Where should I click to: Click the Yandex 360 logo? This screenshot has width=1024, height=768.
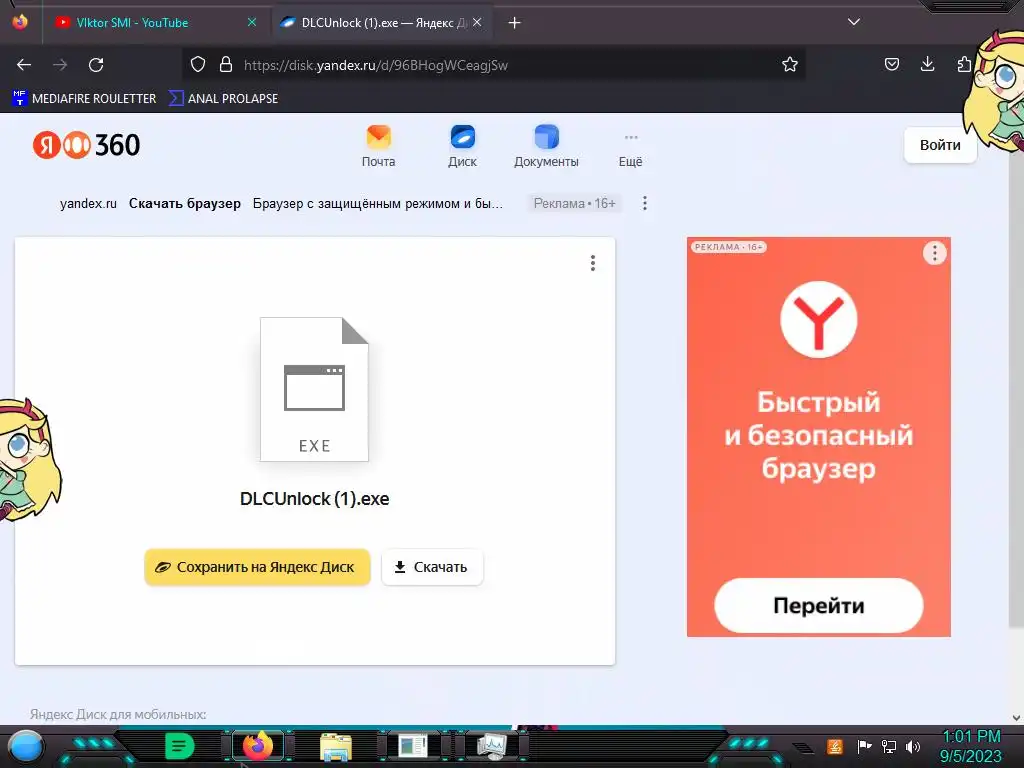coord(86,145)
